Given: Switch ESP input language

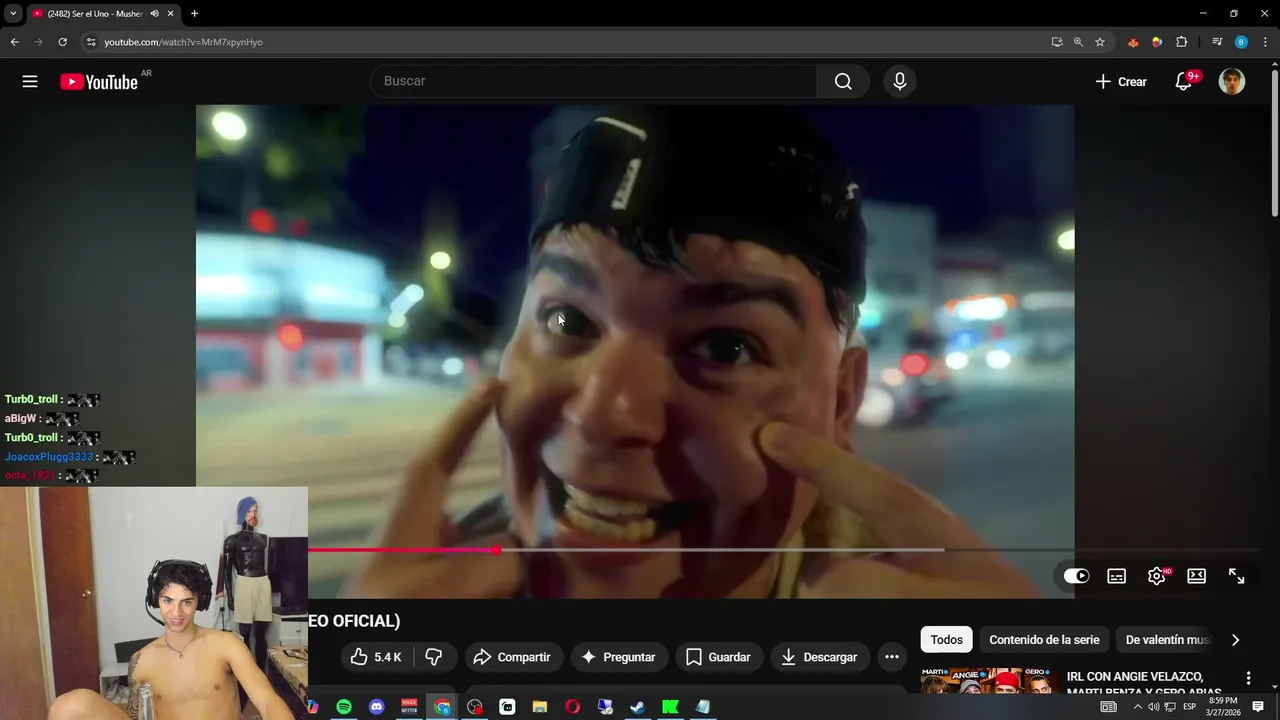Looking at the screenshot, I should [x=1189, y=707].
